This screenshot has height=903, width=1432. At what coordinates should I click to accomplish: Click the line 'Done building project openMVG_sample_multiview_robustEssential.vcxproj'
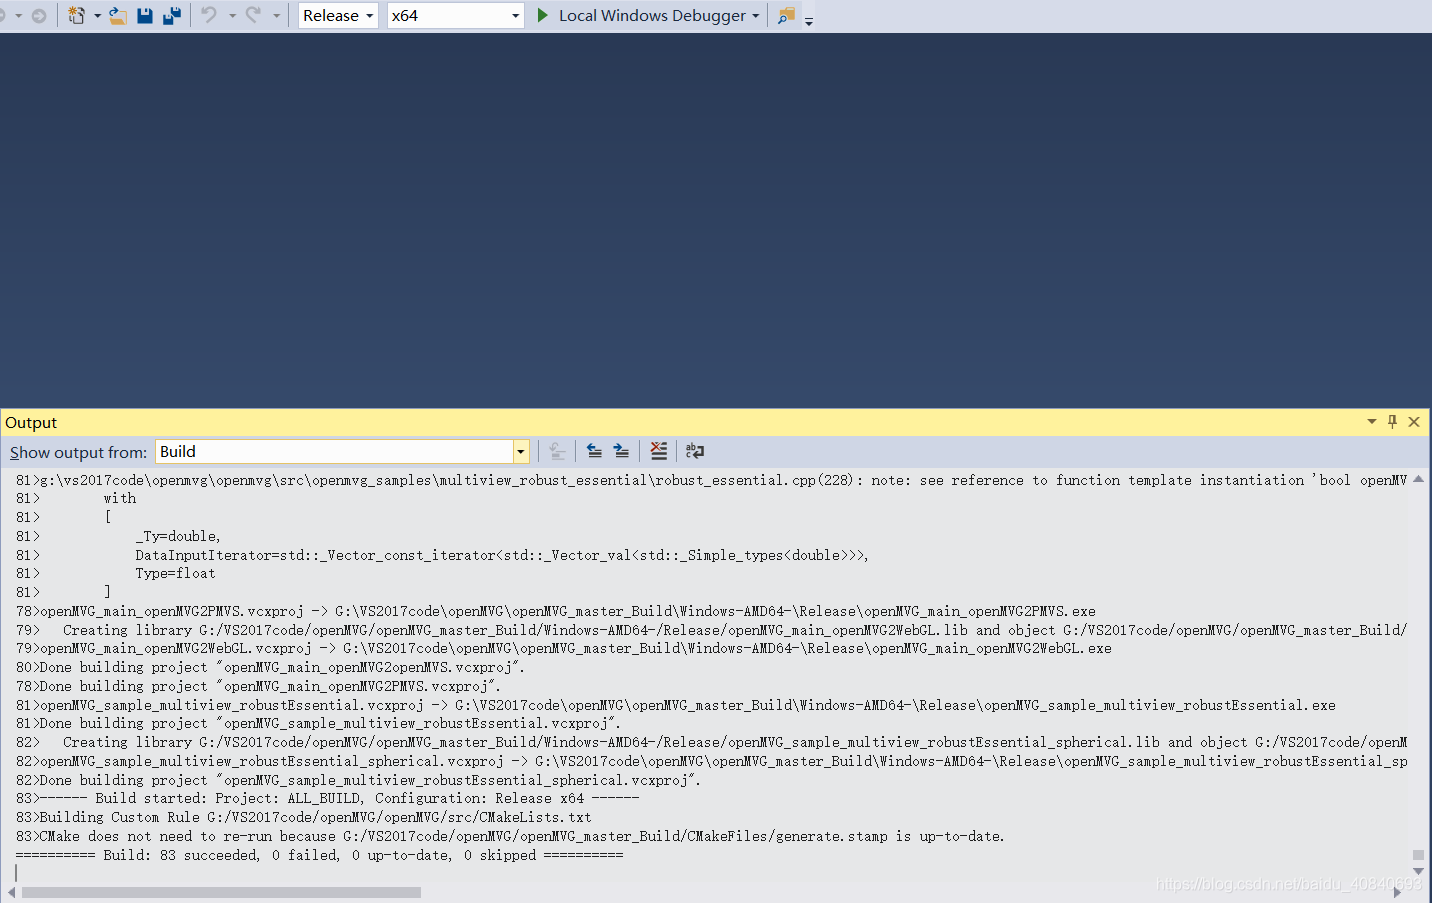(318, 723)
